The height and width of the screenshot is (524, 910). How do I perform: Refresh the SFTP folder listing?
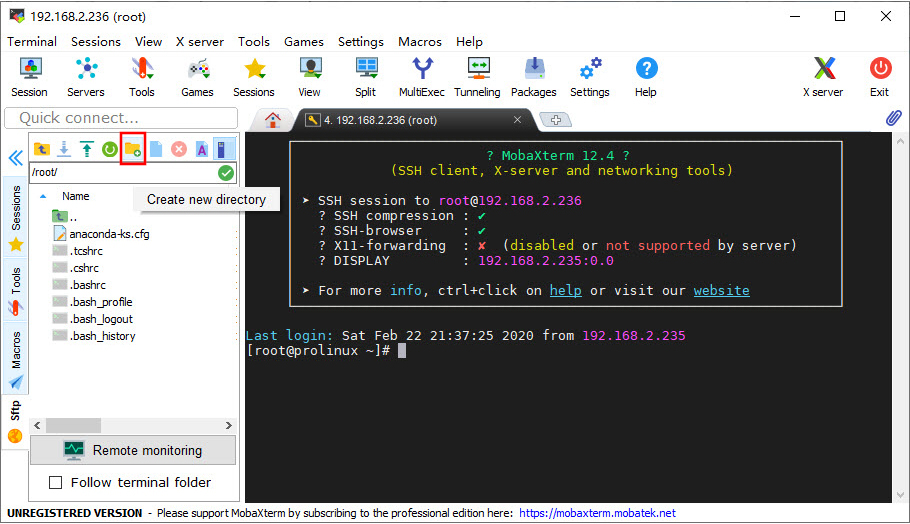110,149
